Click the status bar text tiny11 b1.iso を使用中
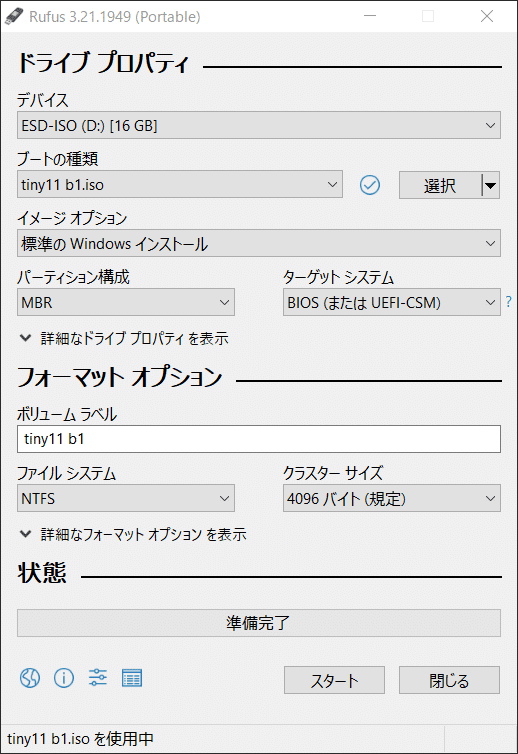518x754 pixels. pos(80,739)
